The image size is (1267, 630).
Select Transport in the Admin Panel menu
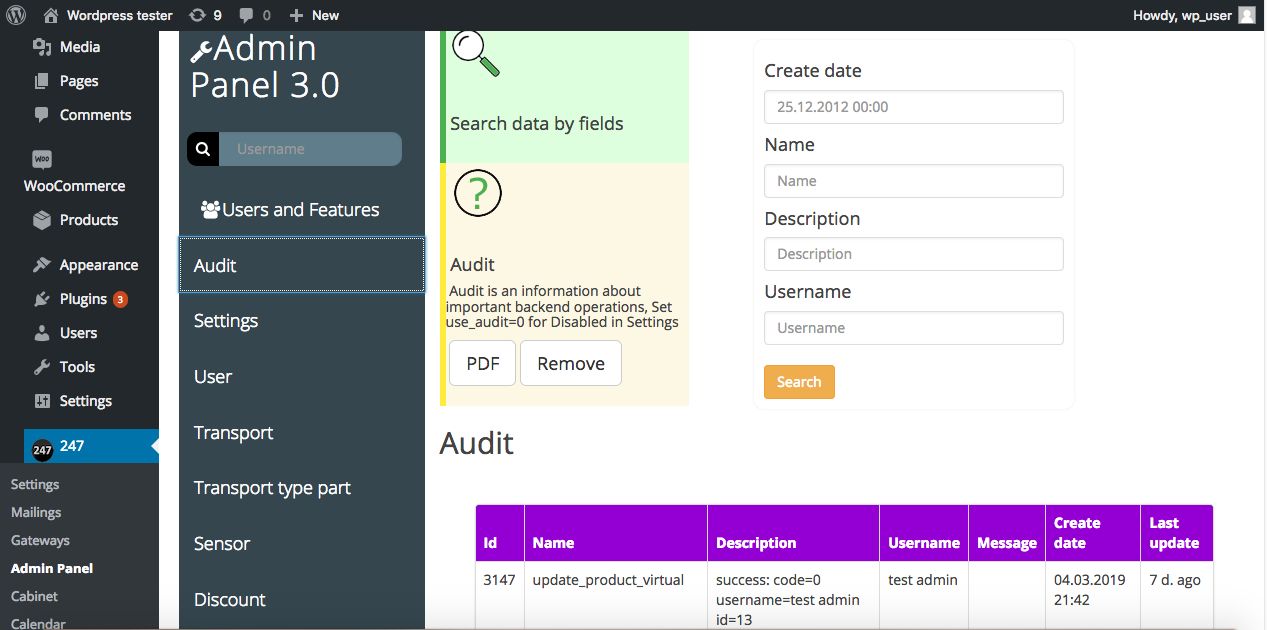click(x=233, y=433)
